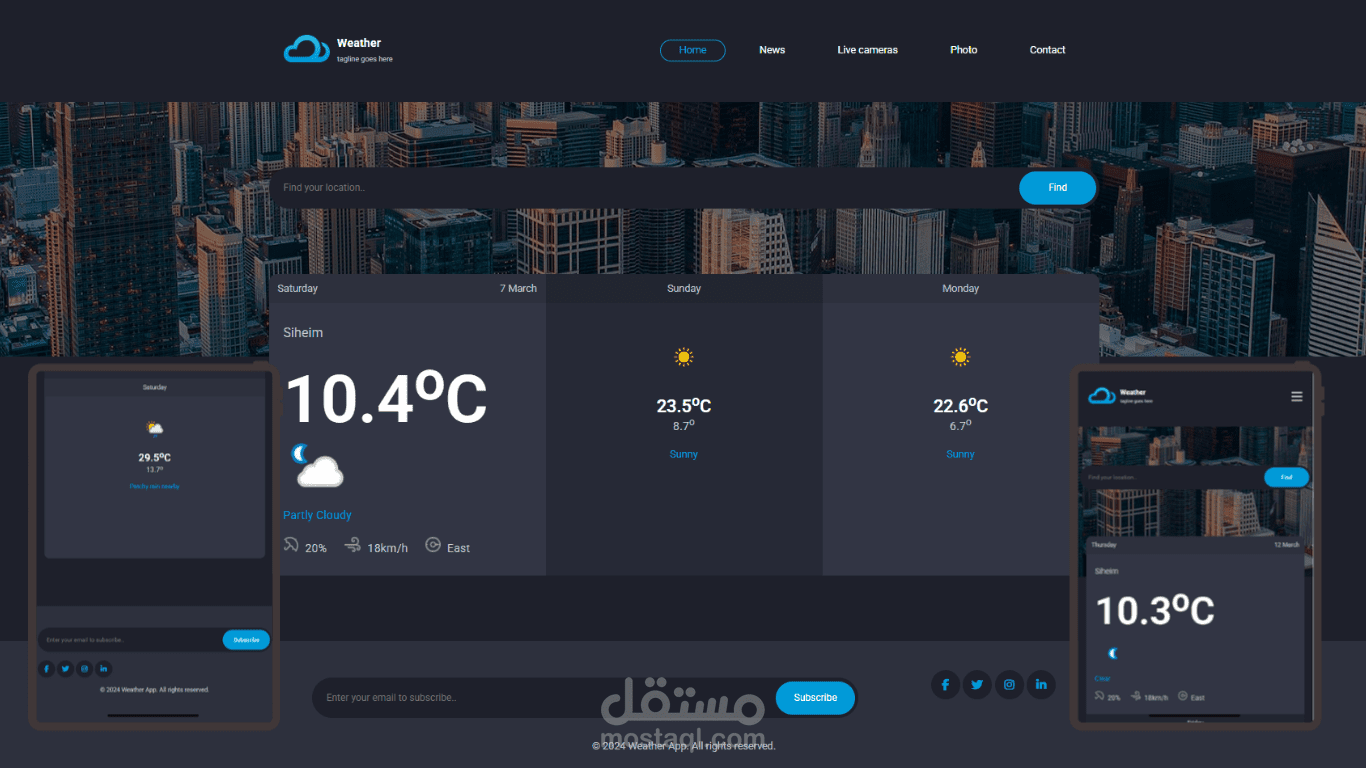Click the cloud Weather logo
The width and height of the screenshot is (1366, 768).
(305, 47)
